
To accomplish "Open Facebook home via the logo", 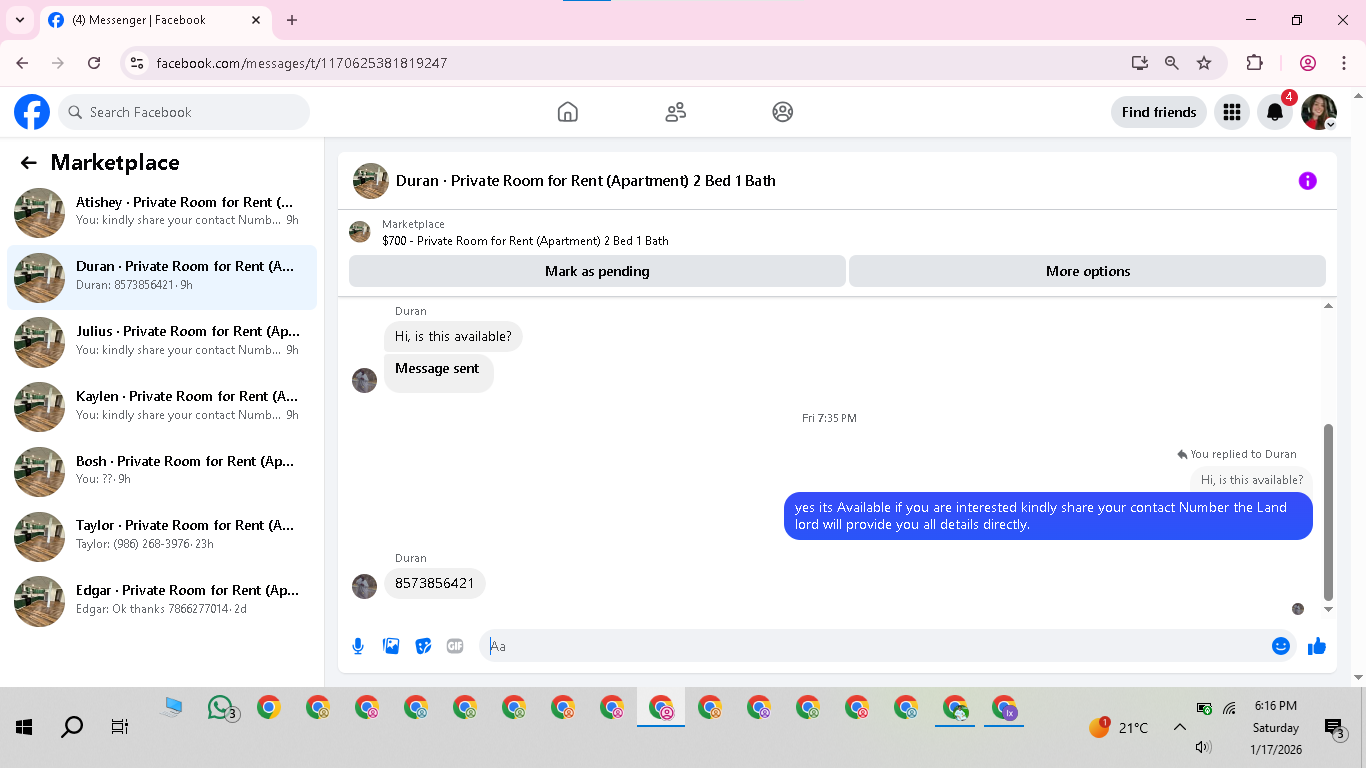I will [x=32, y=112].
